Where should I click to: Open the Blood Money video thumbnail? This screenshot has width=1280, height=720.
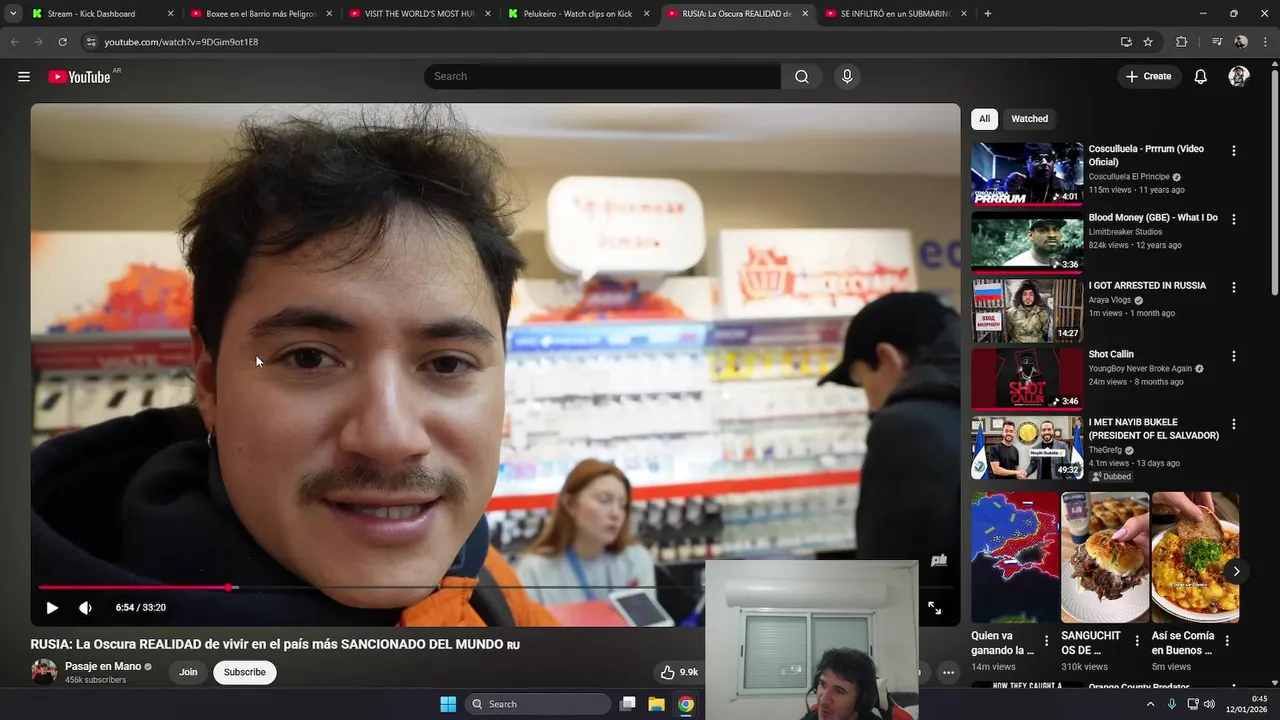(x=1027, y=242)
